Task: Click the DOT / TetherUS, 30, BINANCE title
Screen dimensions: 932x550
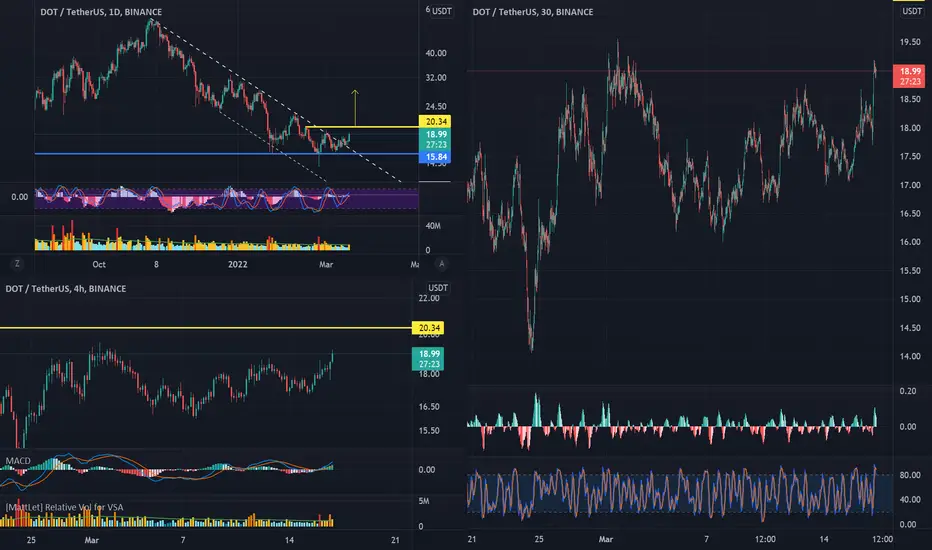Action: [533, 12]
